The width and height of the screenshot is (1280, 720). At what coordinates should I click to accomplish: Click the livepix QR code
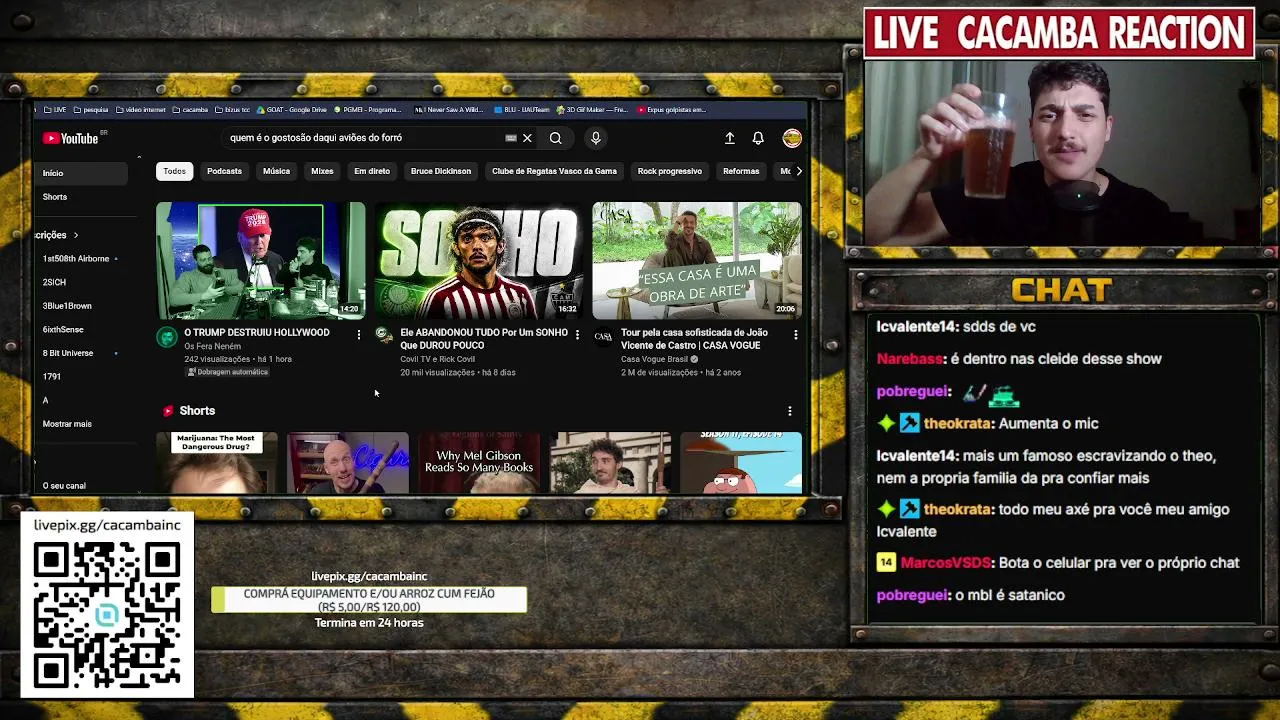click(x=107, y=616)
